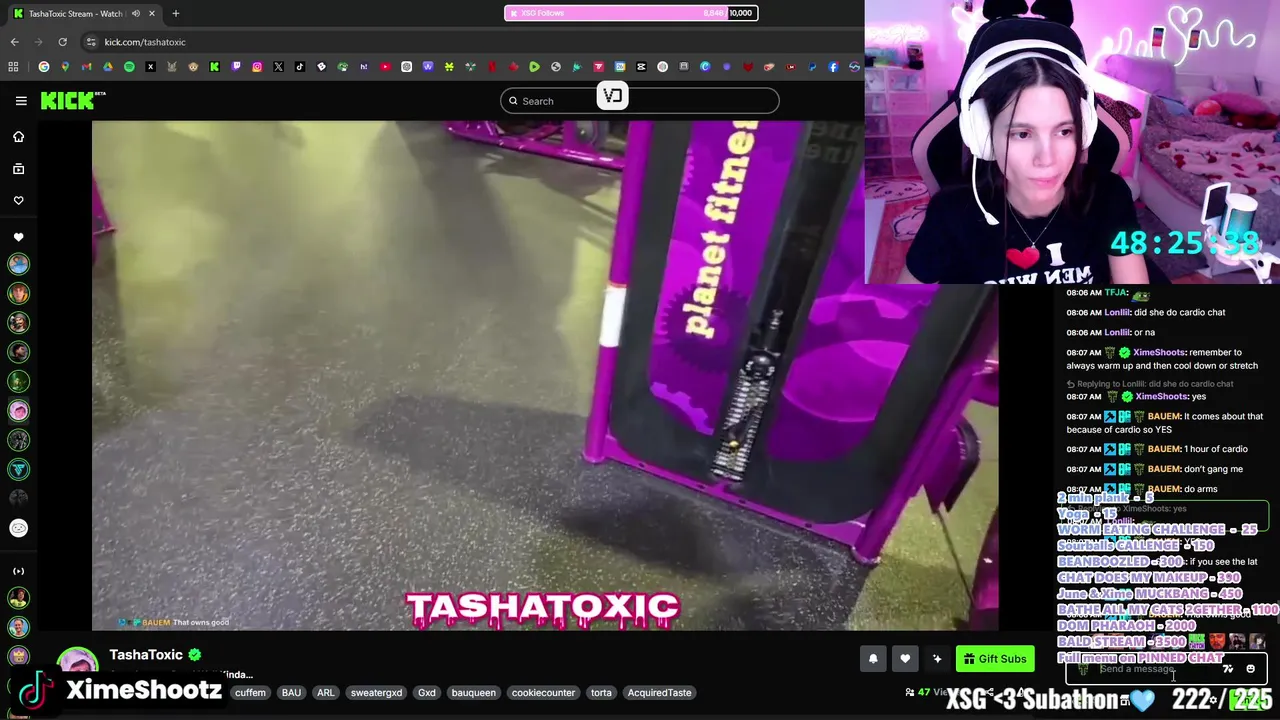
Task: Click the stream video player
Action: click(545, 376)
